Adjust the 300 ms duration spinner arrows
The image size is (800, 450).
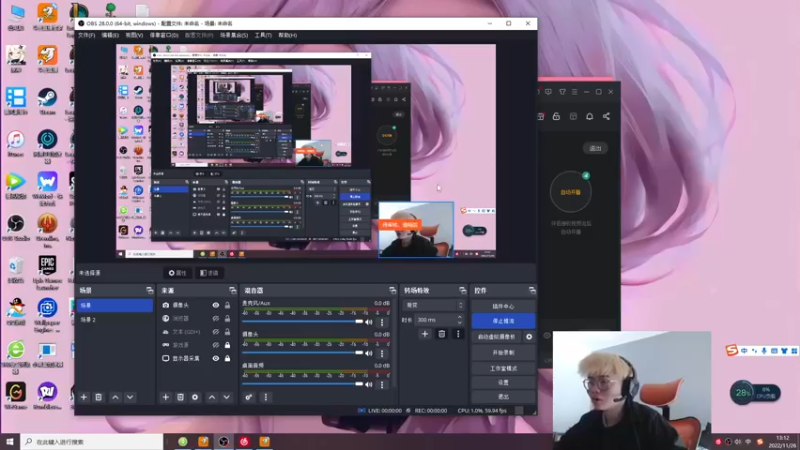pyautogui.click(x=460, y=320)
